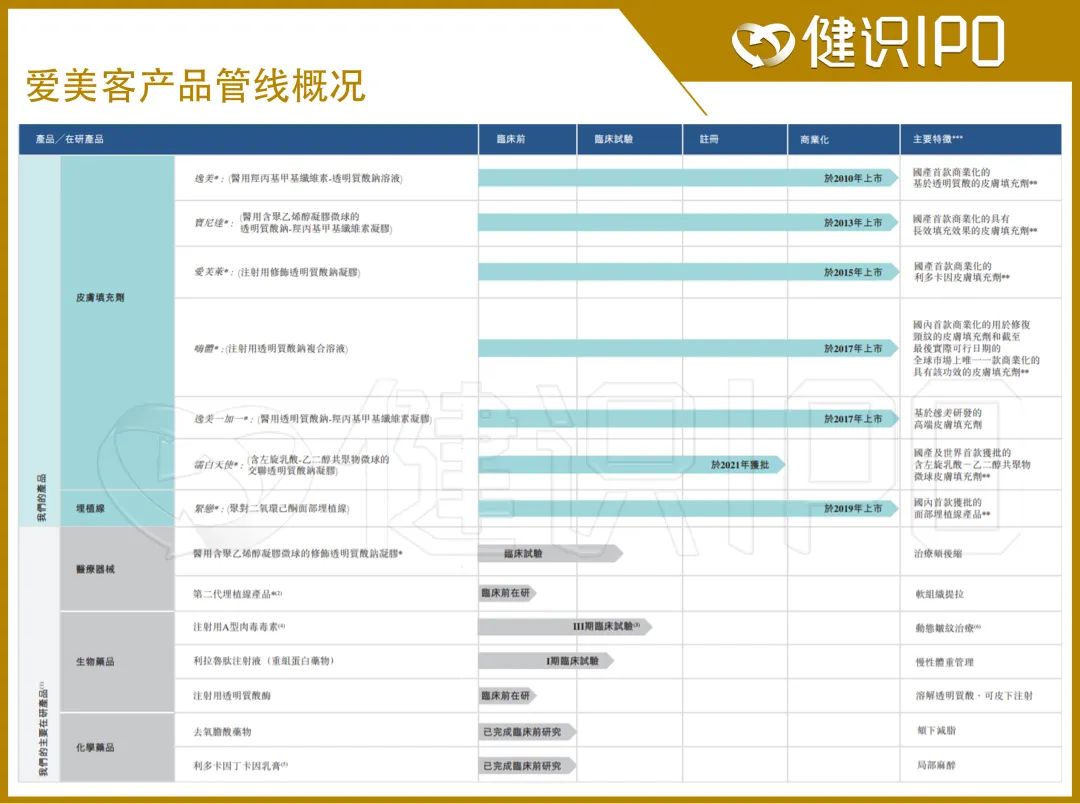Screen dimensions: 1080x804
Task: Click the 頦下減脂 feature text
Action: click(936, 730)
